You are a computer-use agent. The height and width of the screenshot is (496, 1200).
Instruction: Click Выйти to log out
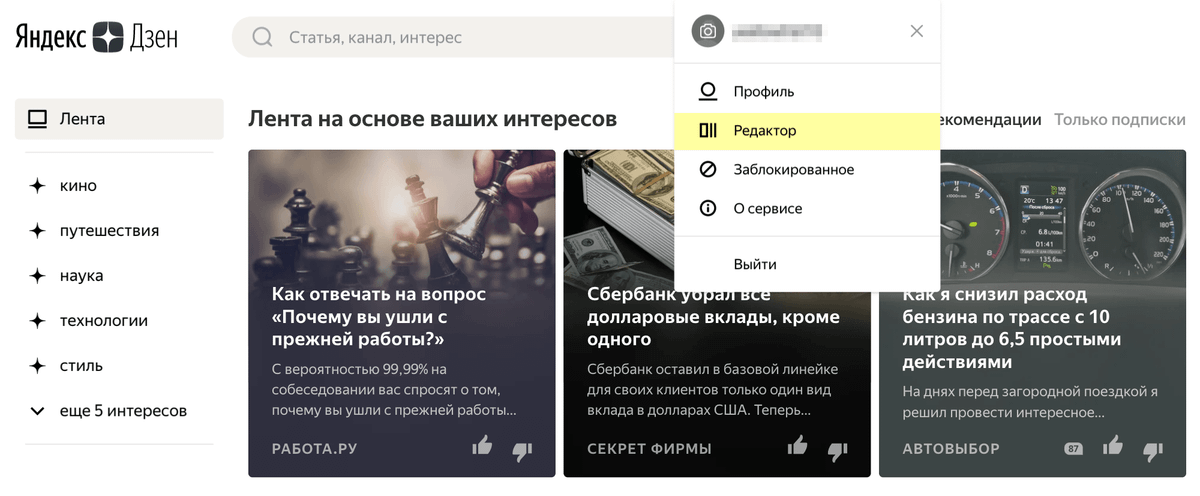[x=807, y=264]
